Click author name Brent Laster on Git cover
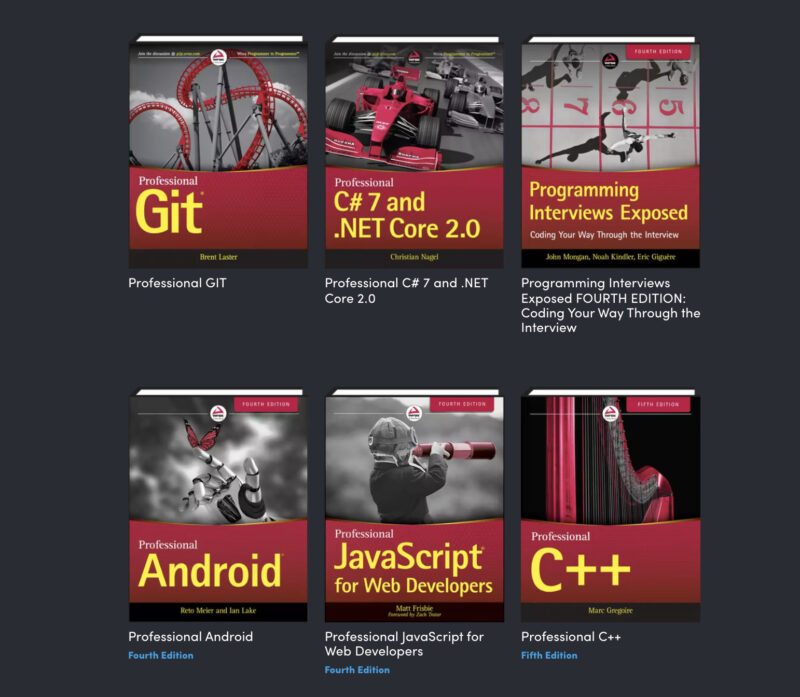Viewport: 800px width, 697px height. (x=218, y=257)
